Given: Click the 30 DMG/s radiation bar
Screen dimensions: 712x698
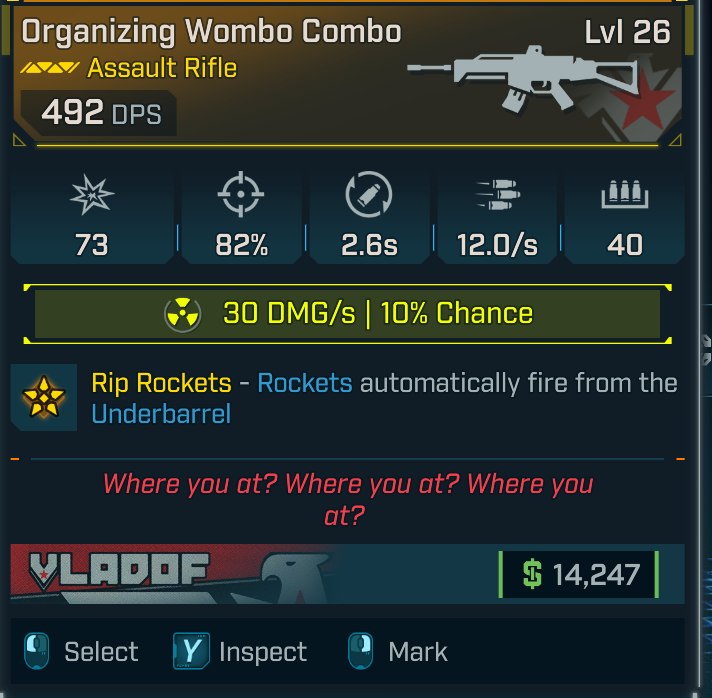Looking at the screenshot, I should click(347, 314).
